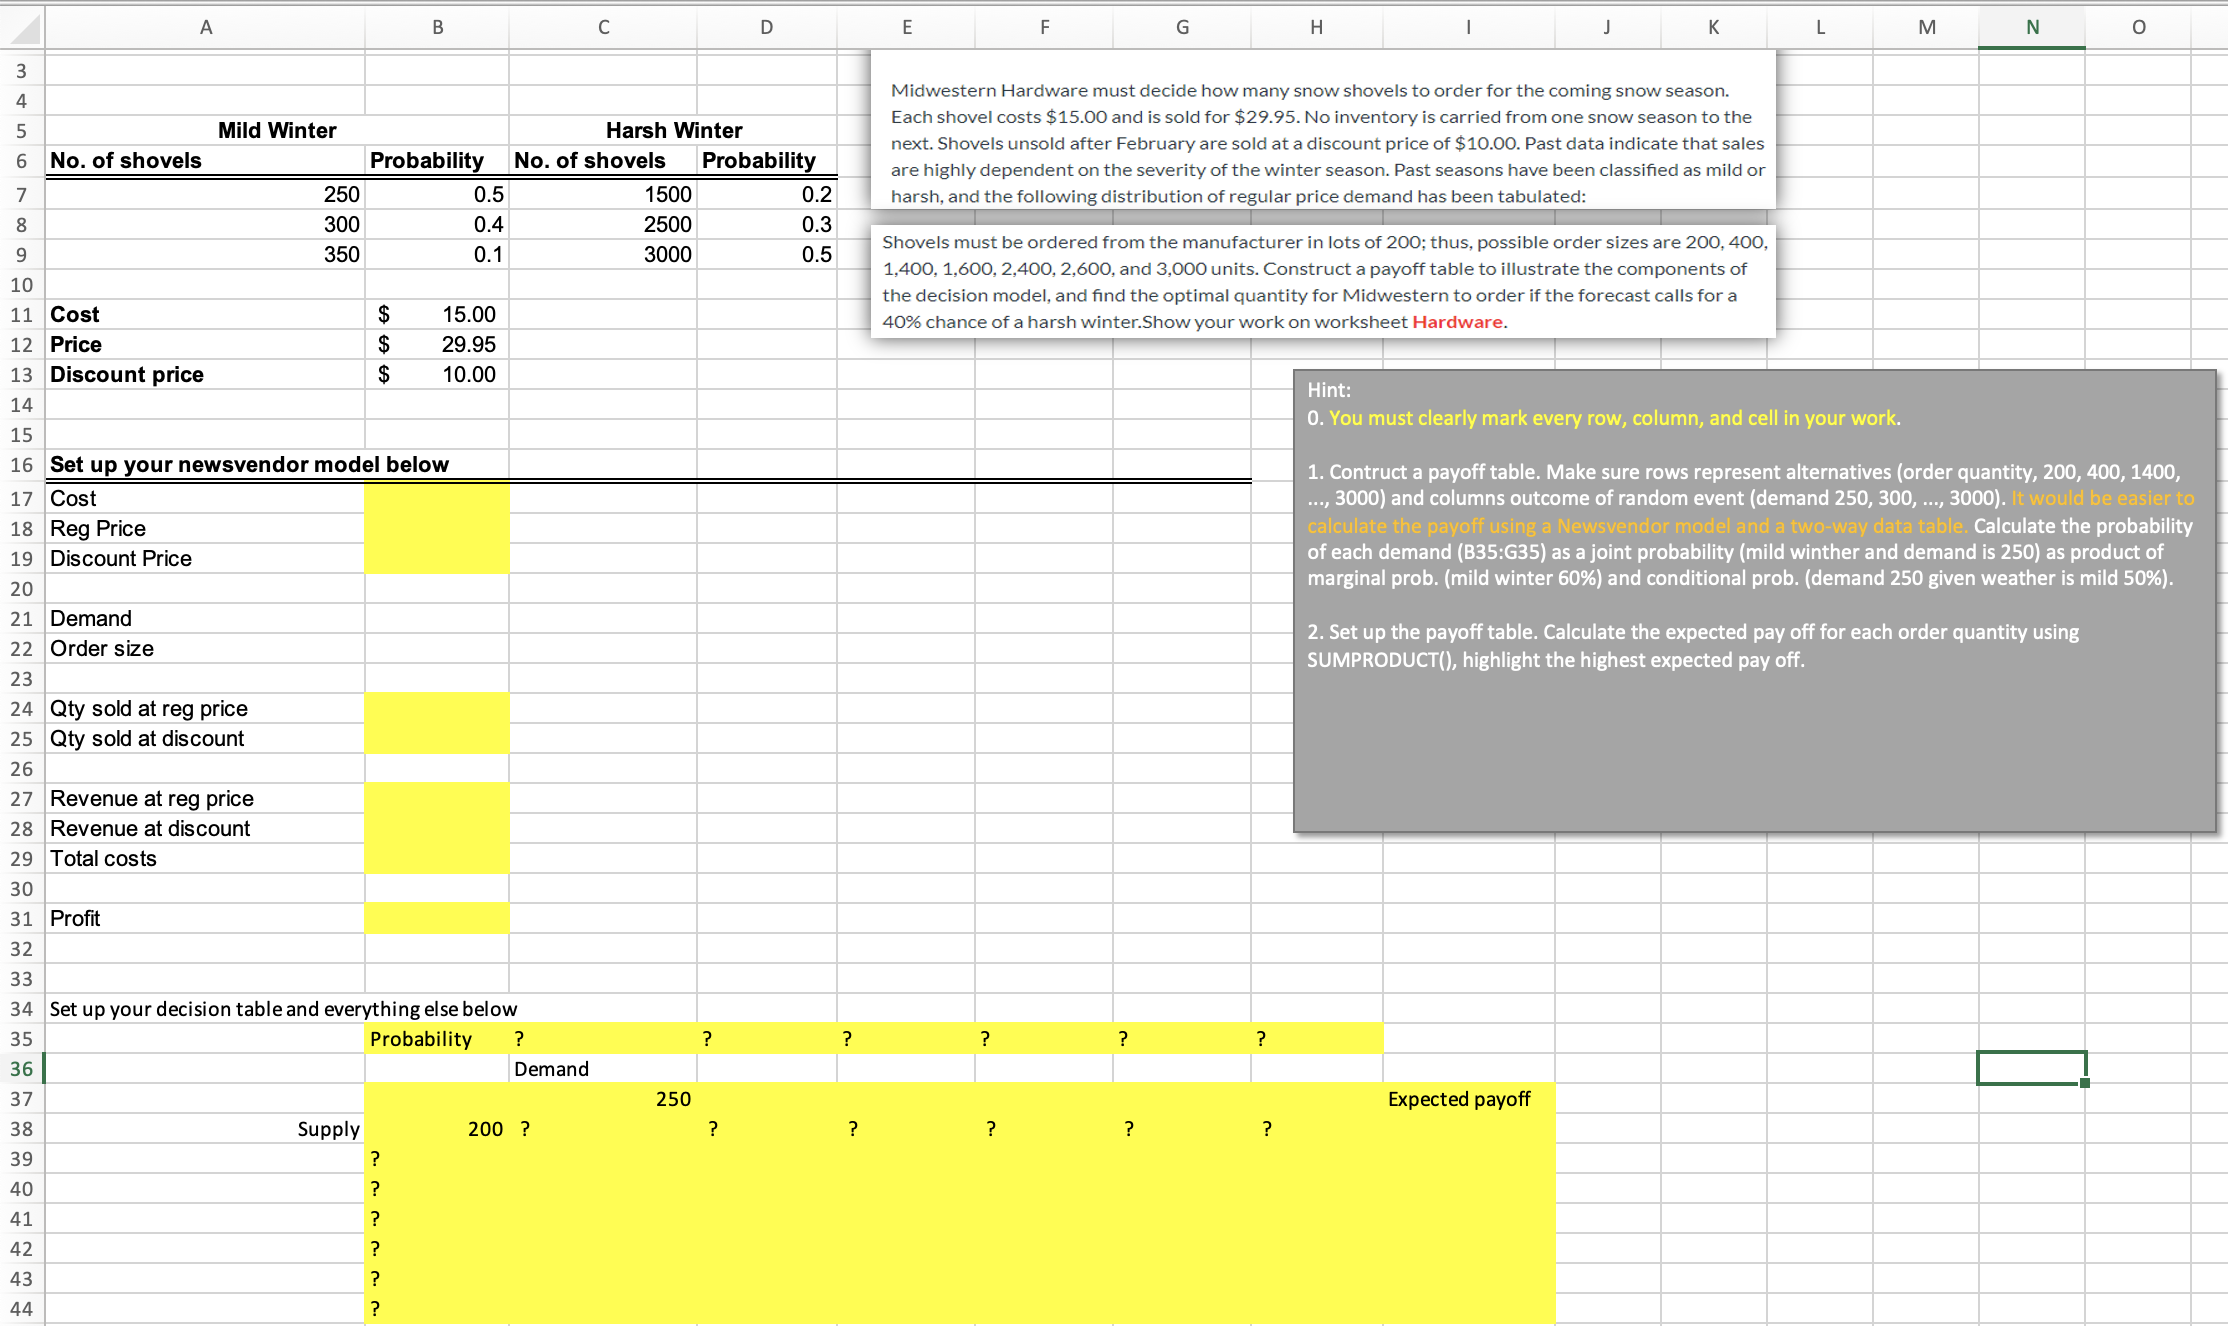Select row 36 header

pyautogui.click(x=21, y=1068)
